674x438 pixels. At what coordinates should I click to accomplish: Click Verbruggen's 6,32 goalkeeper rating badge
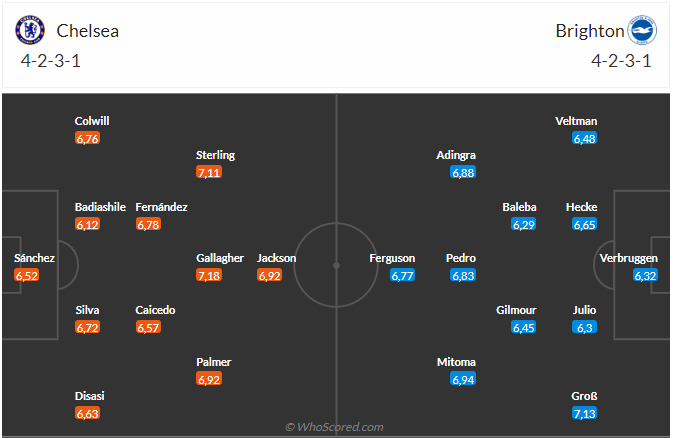(x=645, y=275)
